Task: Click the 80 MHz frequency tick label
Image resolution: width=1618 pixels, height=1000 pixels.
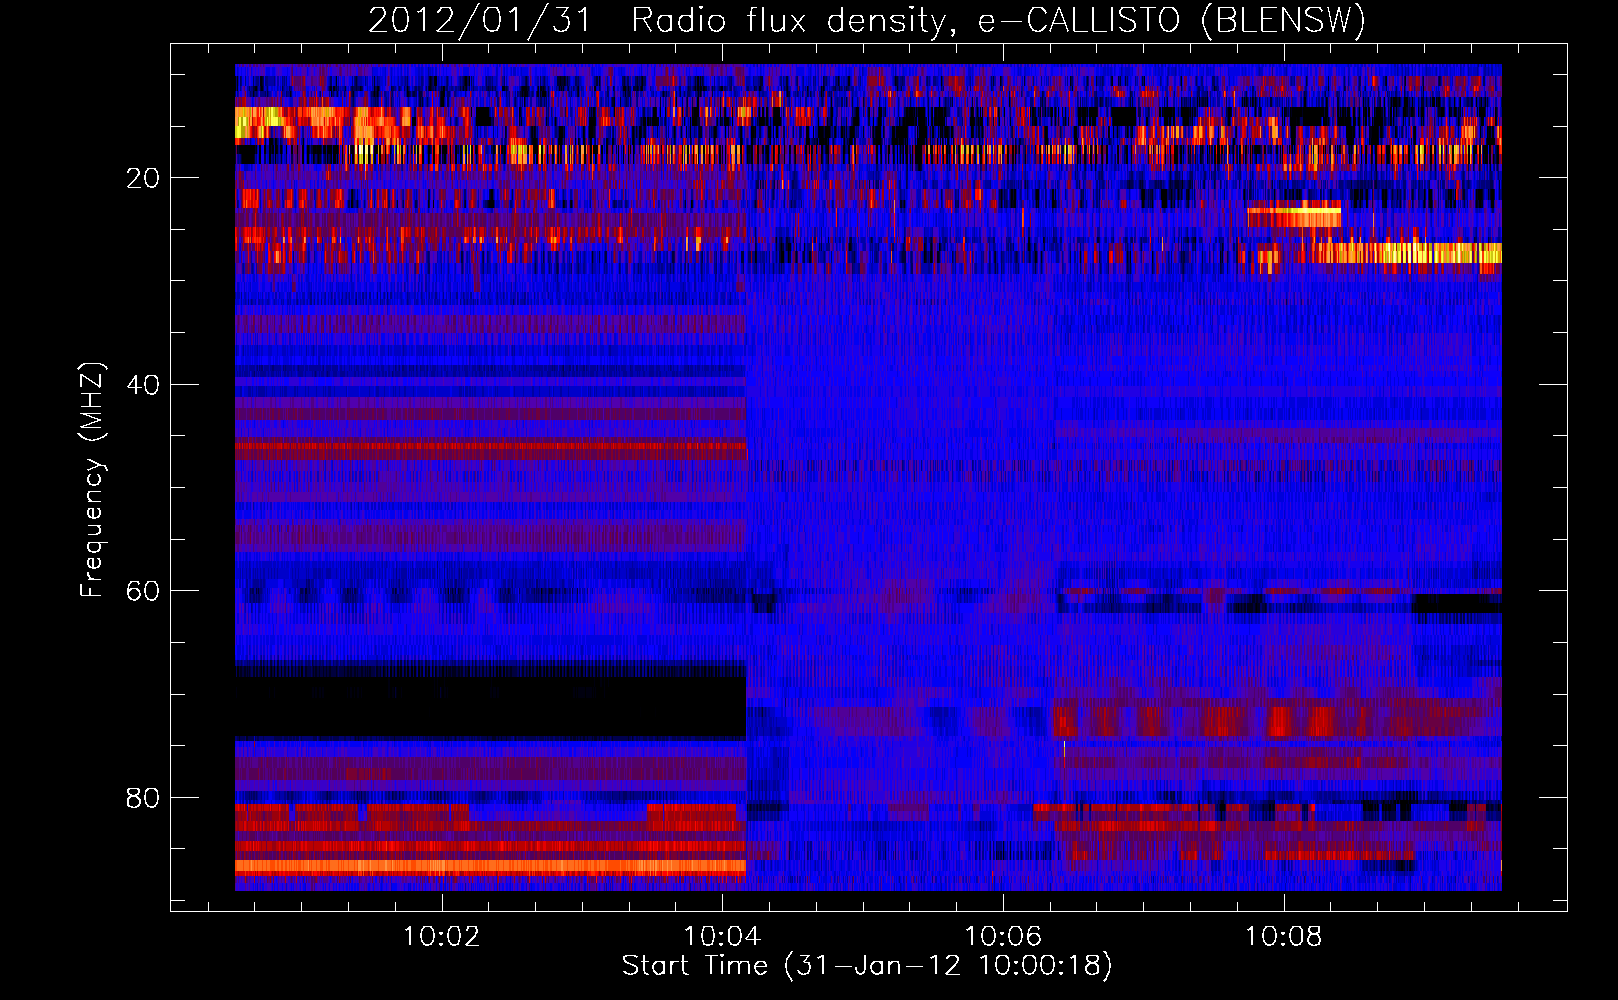Action: 144,798
